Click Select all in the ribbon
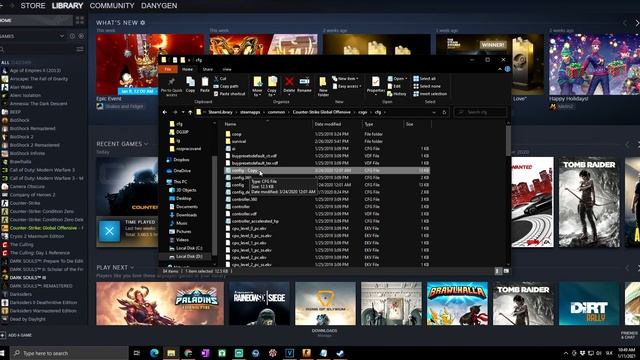The height and width of the screenshot is (360, 640). (x=424, y=78)
